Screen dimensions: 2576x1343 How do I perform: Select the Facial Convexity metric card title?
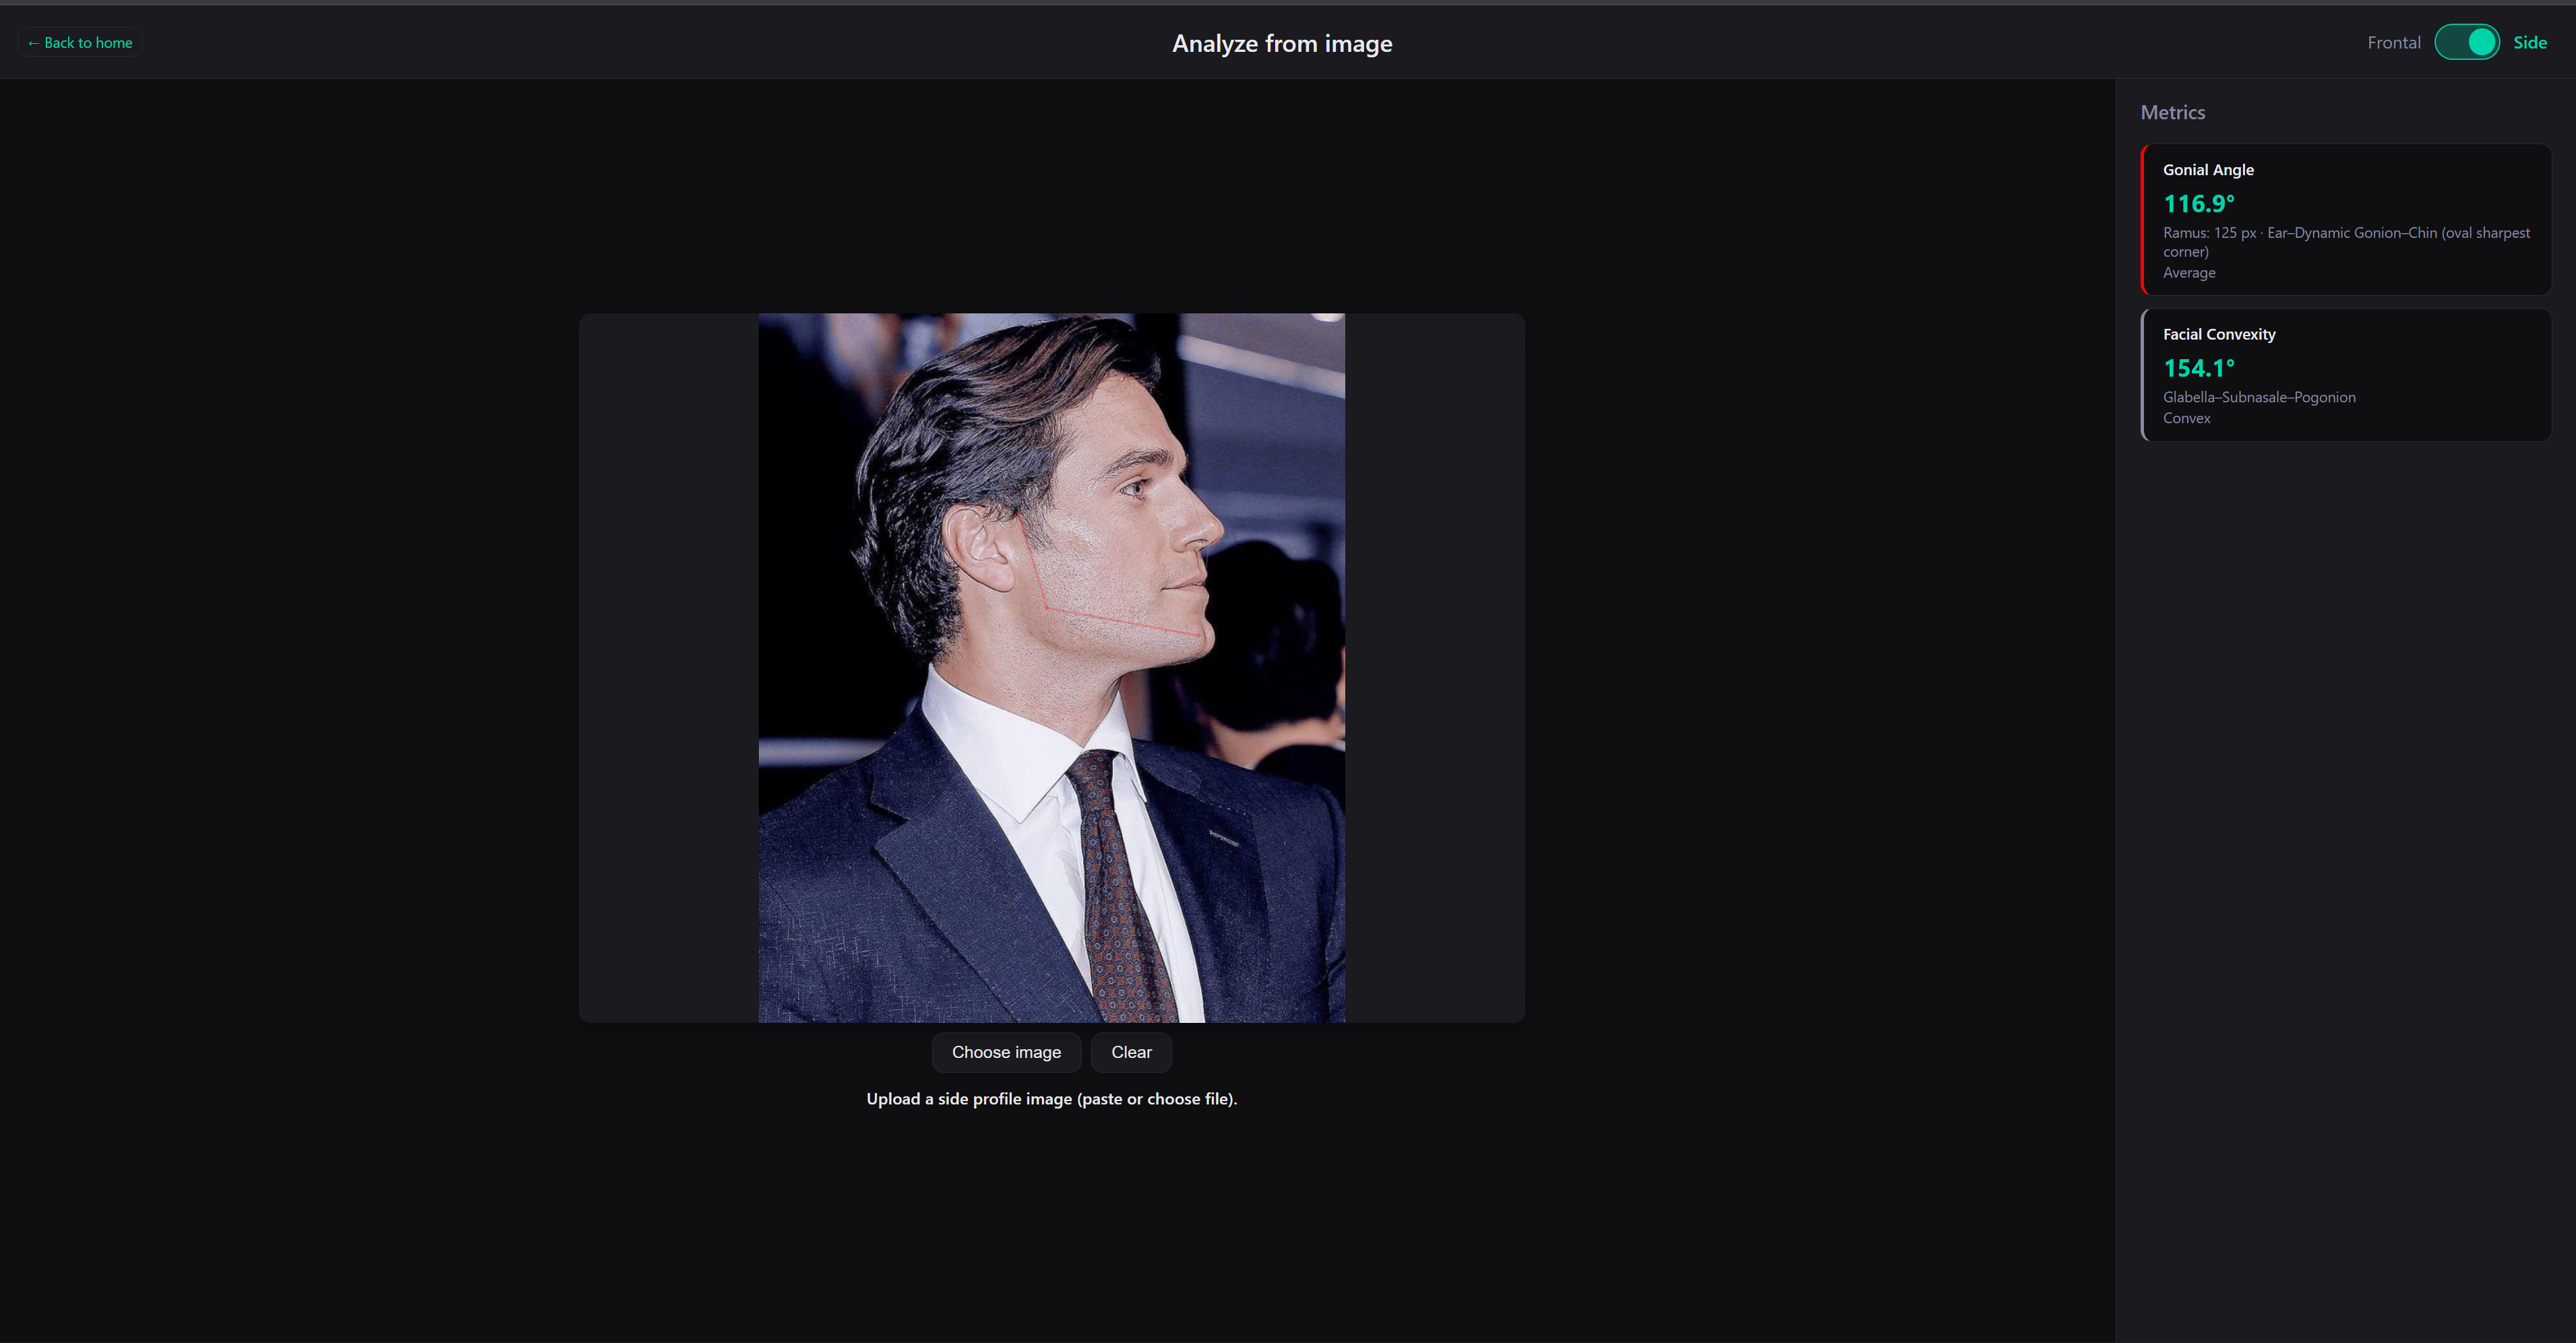(2218, 335)
